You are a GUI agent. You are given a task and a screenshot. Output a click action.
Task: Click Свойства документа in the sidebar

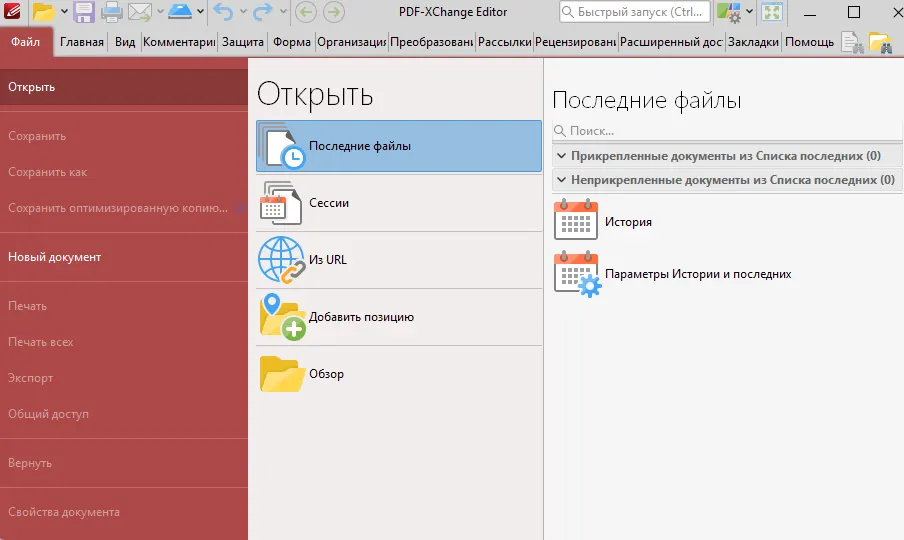click(124, 512)
